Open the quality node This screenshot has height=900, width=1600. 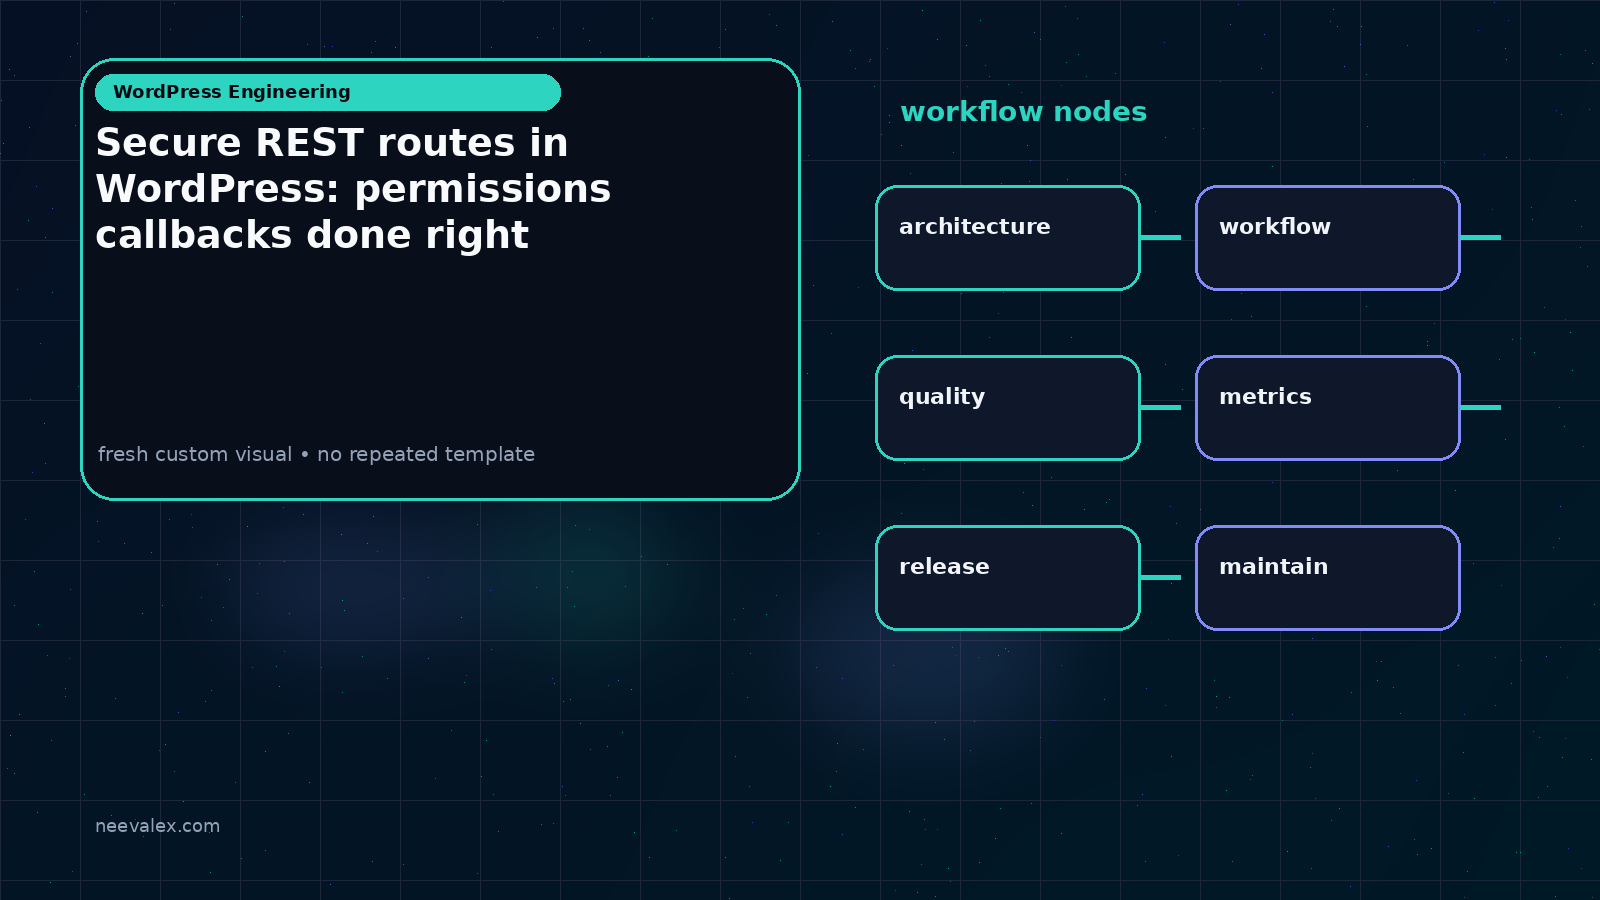pos(1008,408)
